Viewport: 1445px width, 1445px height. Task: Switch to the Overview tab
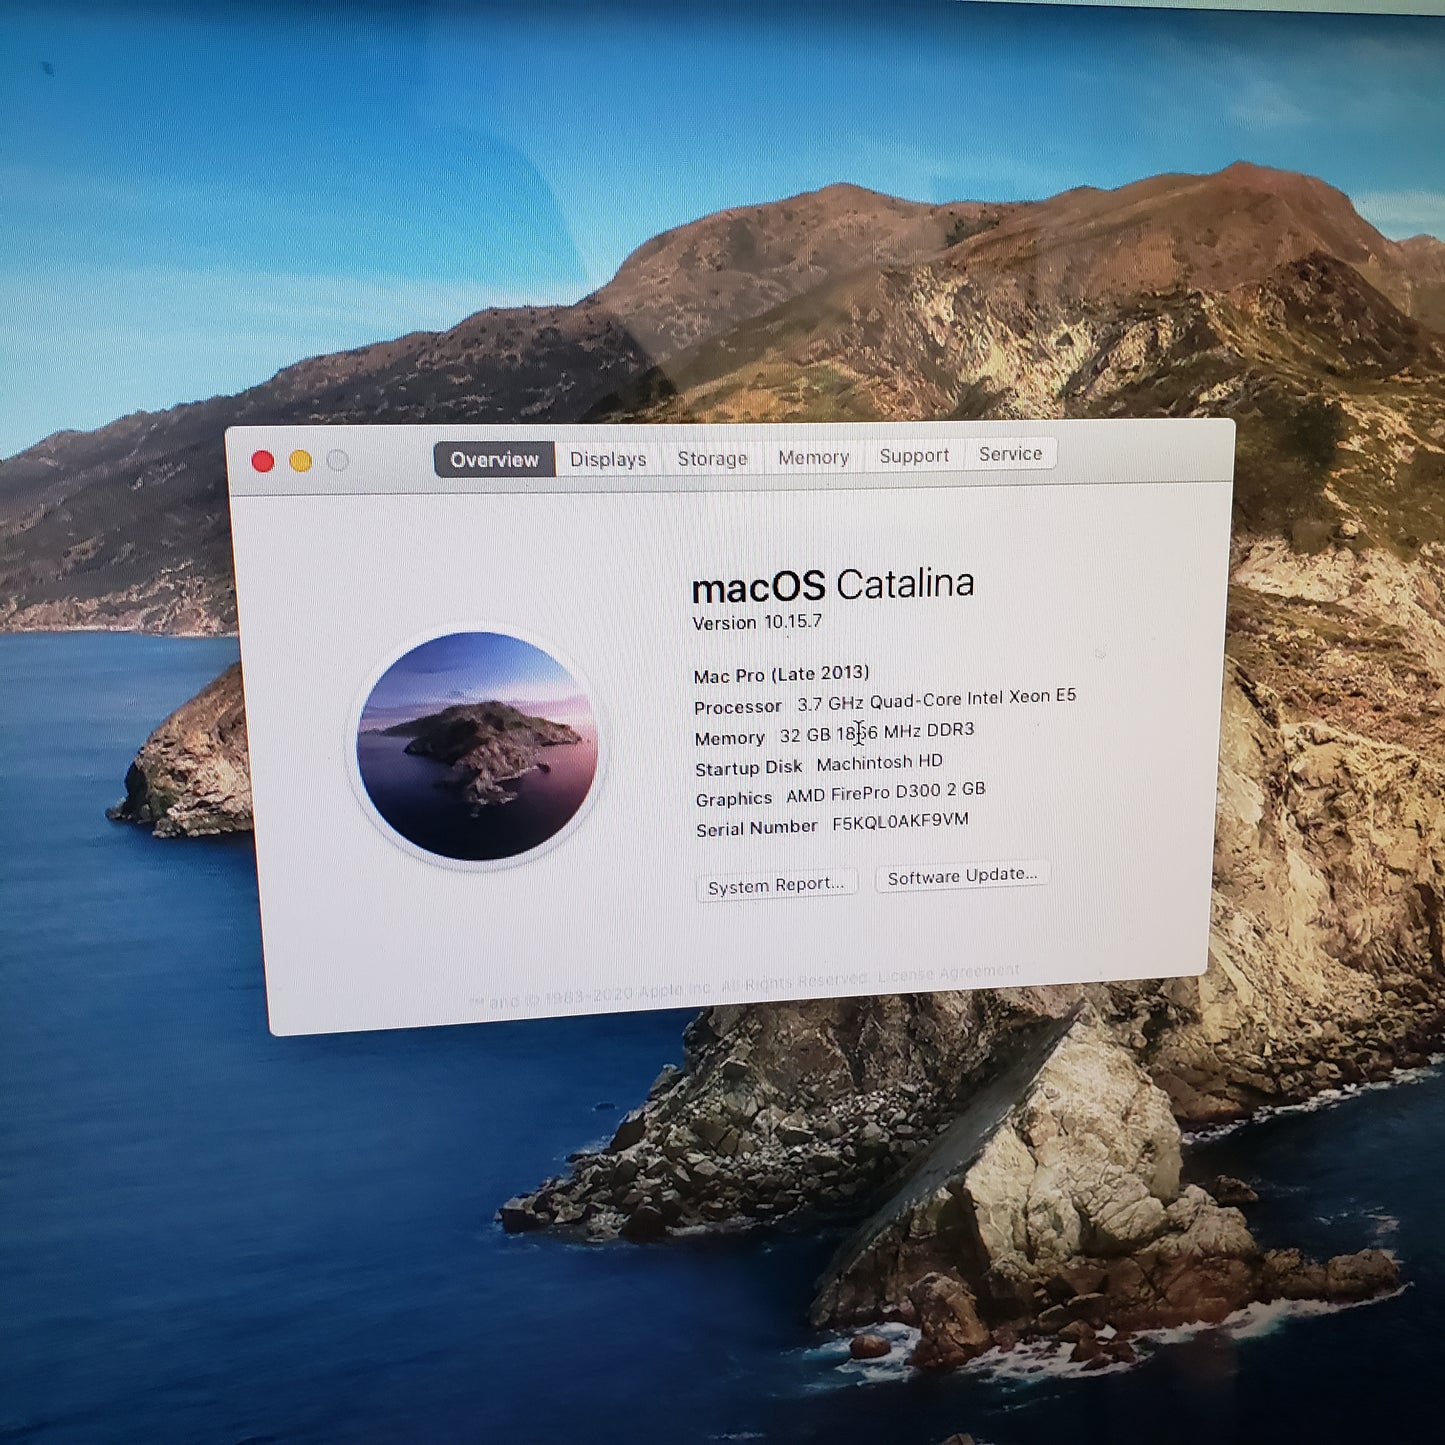click(494, 460)
